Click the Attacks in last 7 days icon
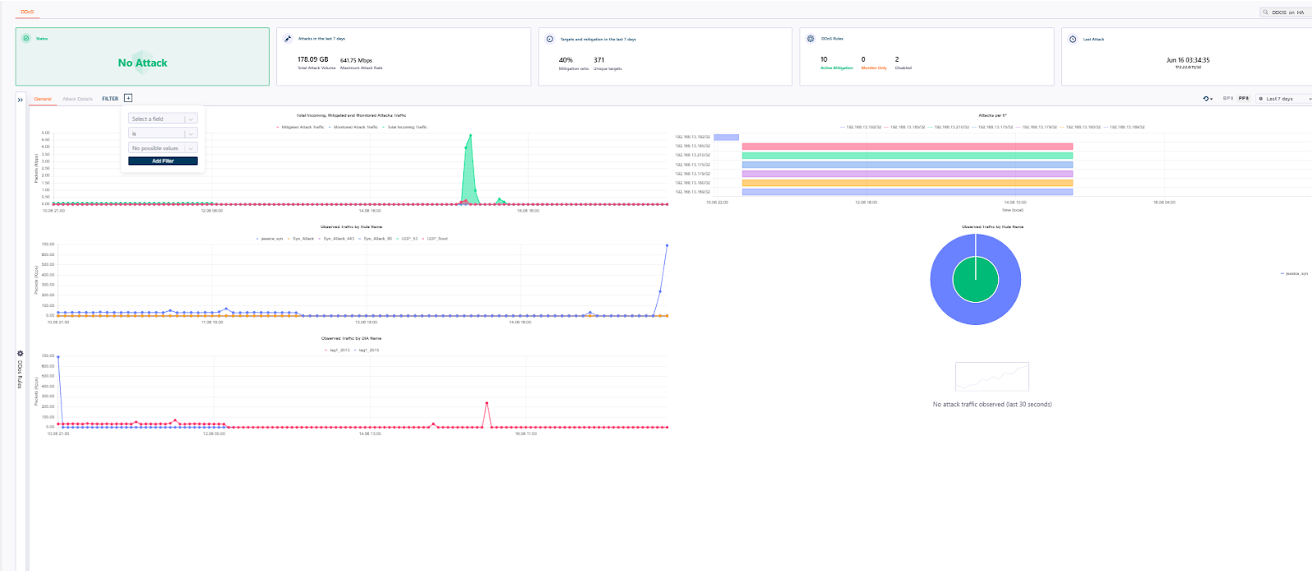The image size is (1312, 572). click(x=288, y=39)
